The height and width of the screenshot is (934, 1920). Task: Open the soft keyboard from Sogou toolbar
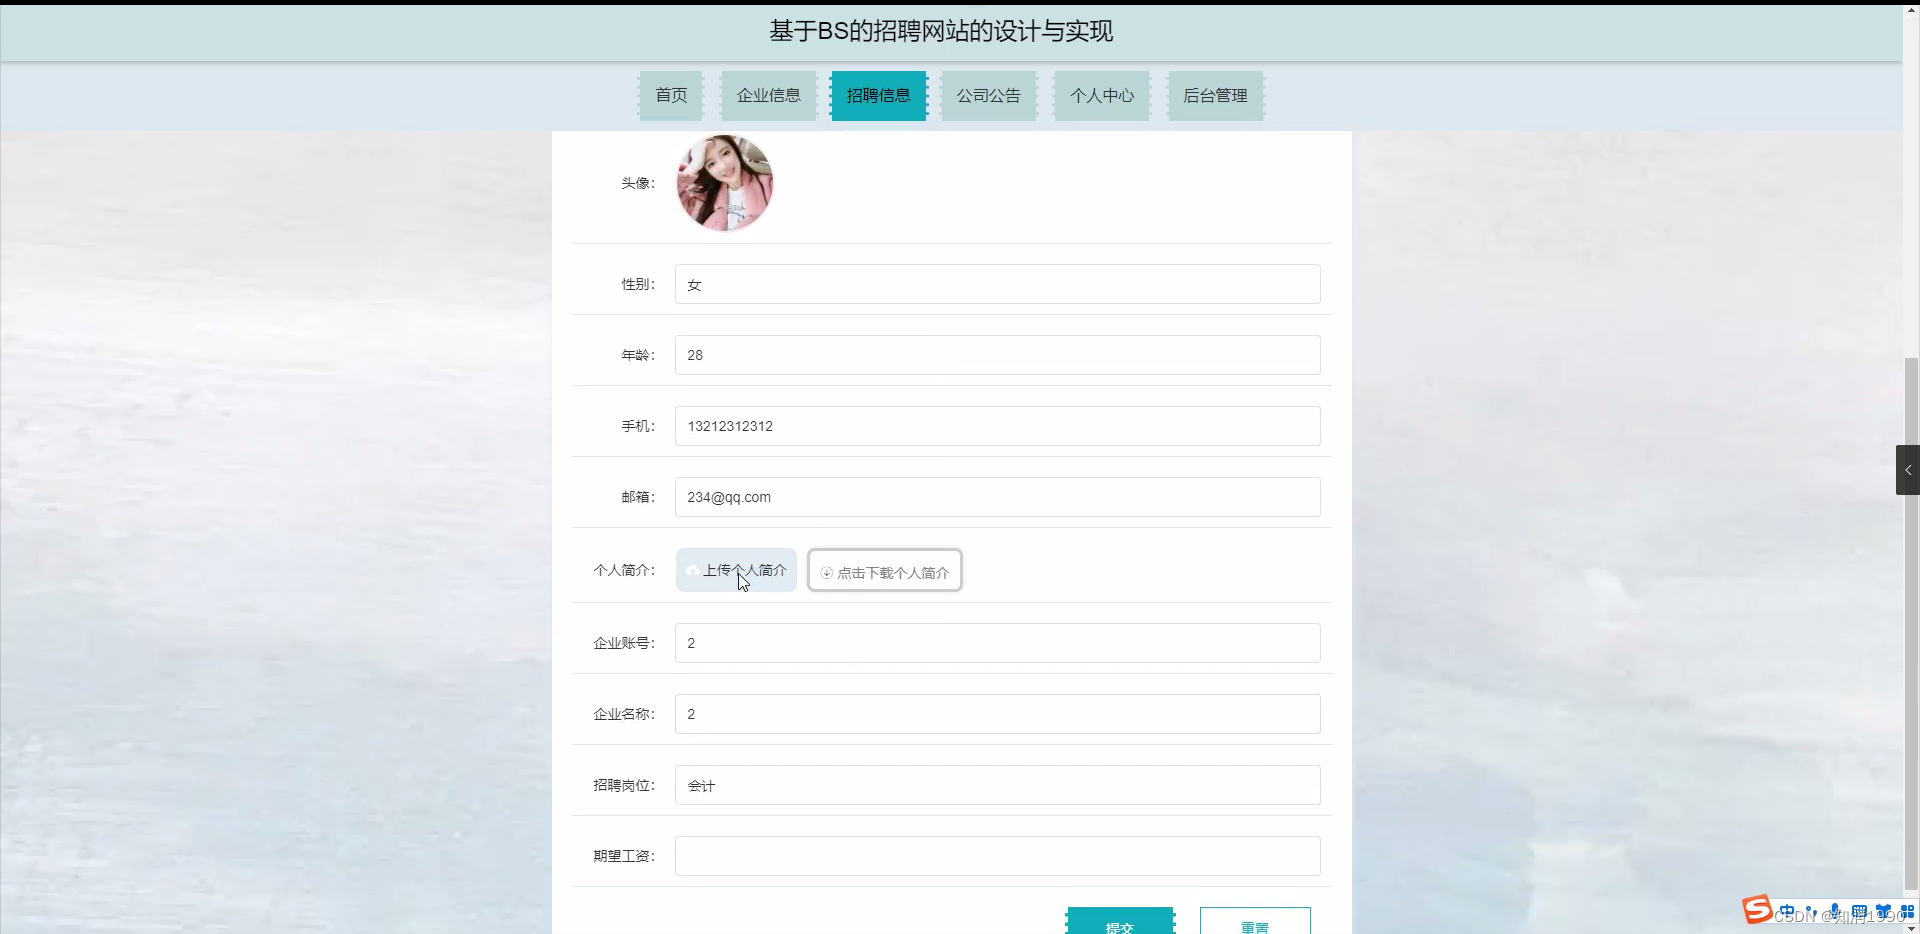(1860, 911)
